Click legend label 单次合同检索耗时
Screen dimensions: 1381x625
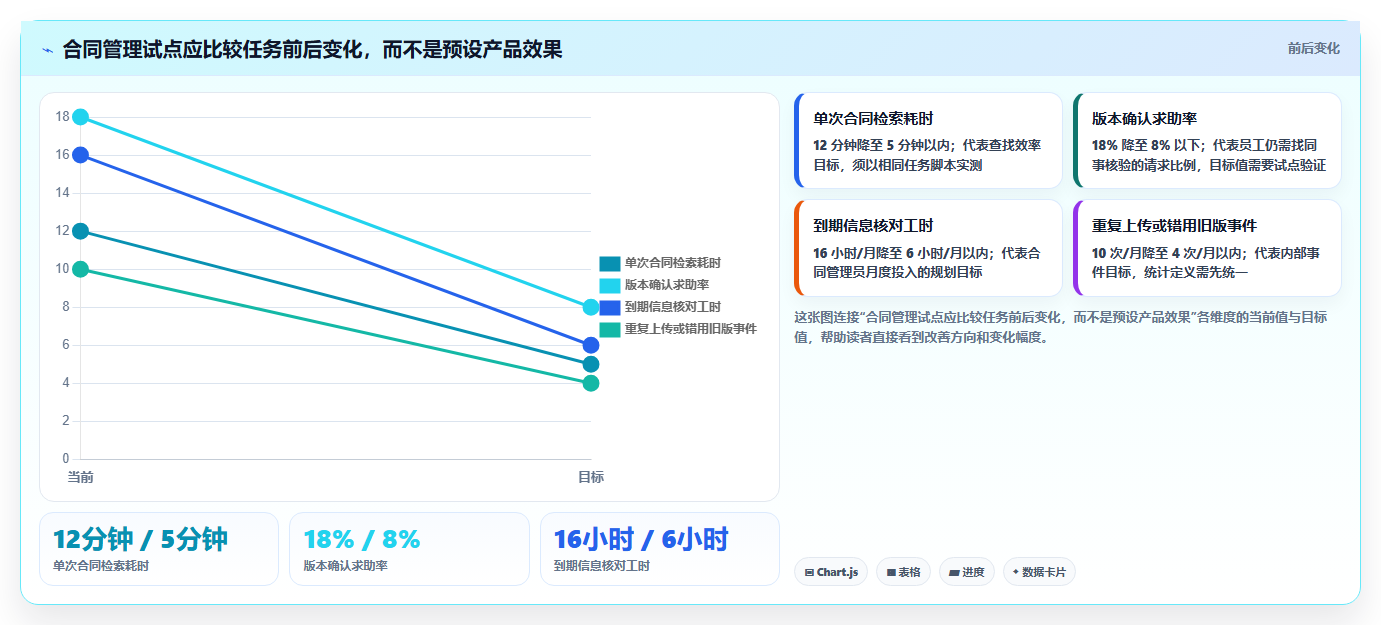(673, 264)
